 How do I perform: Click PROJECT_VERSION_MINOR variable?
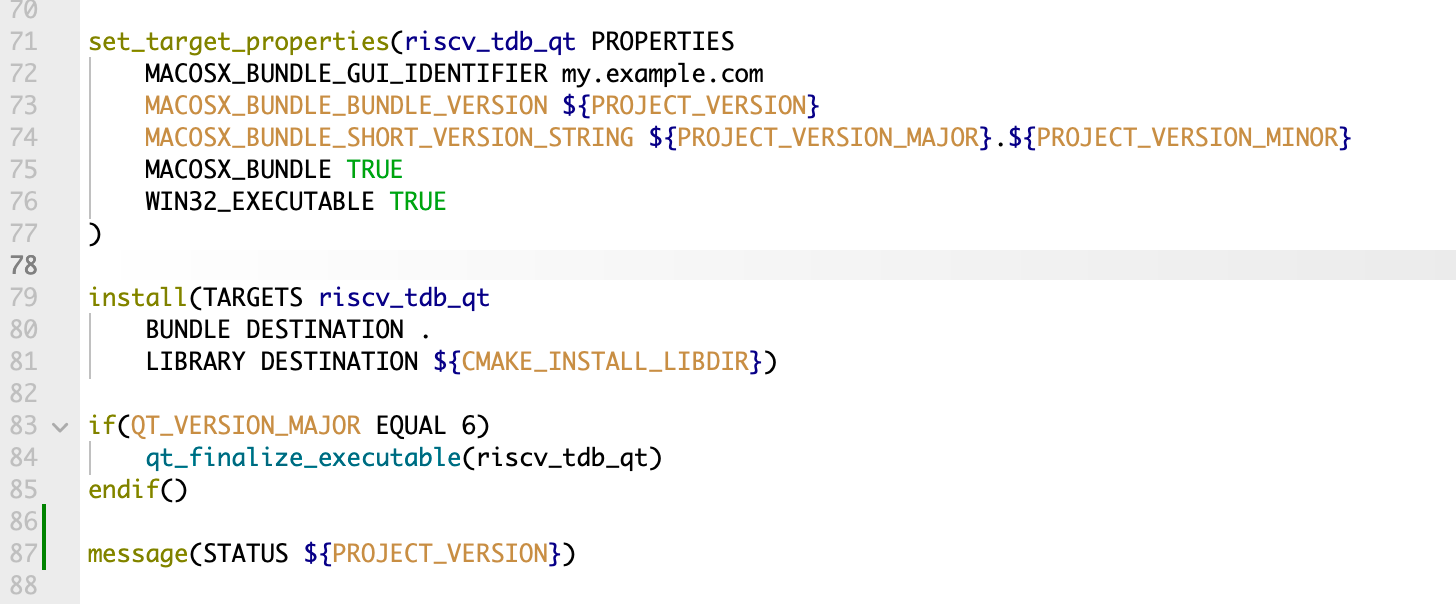pos(1187,138)
